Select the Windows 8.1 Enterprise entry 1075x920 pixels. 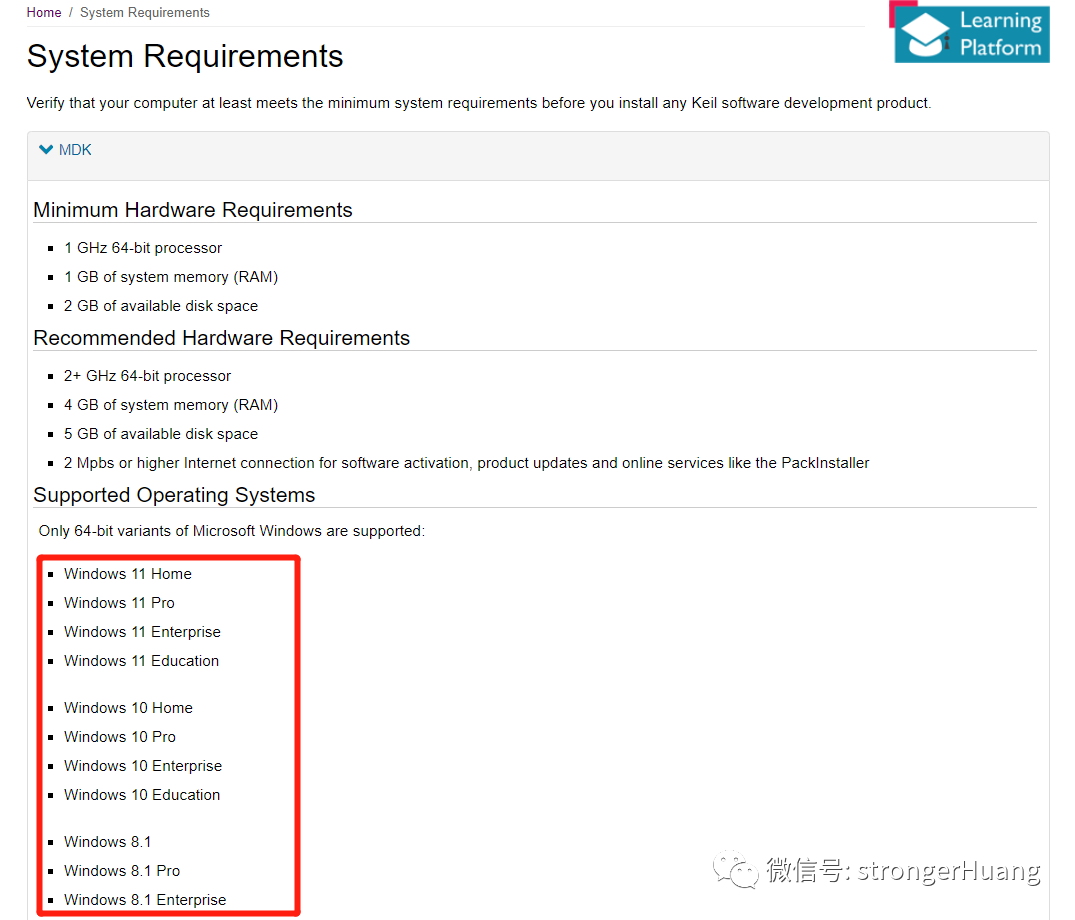click(x=145, y=899)
